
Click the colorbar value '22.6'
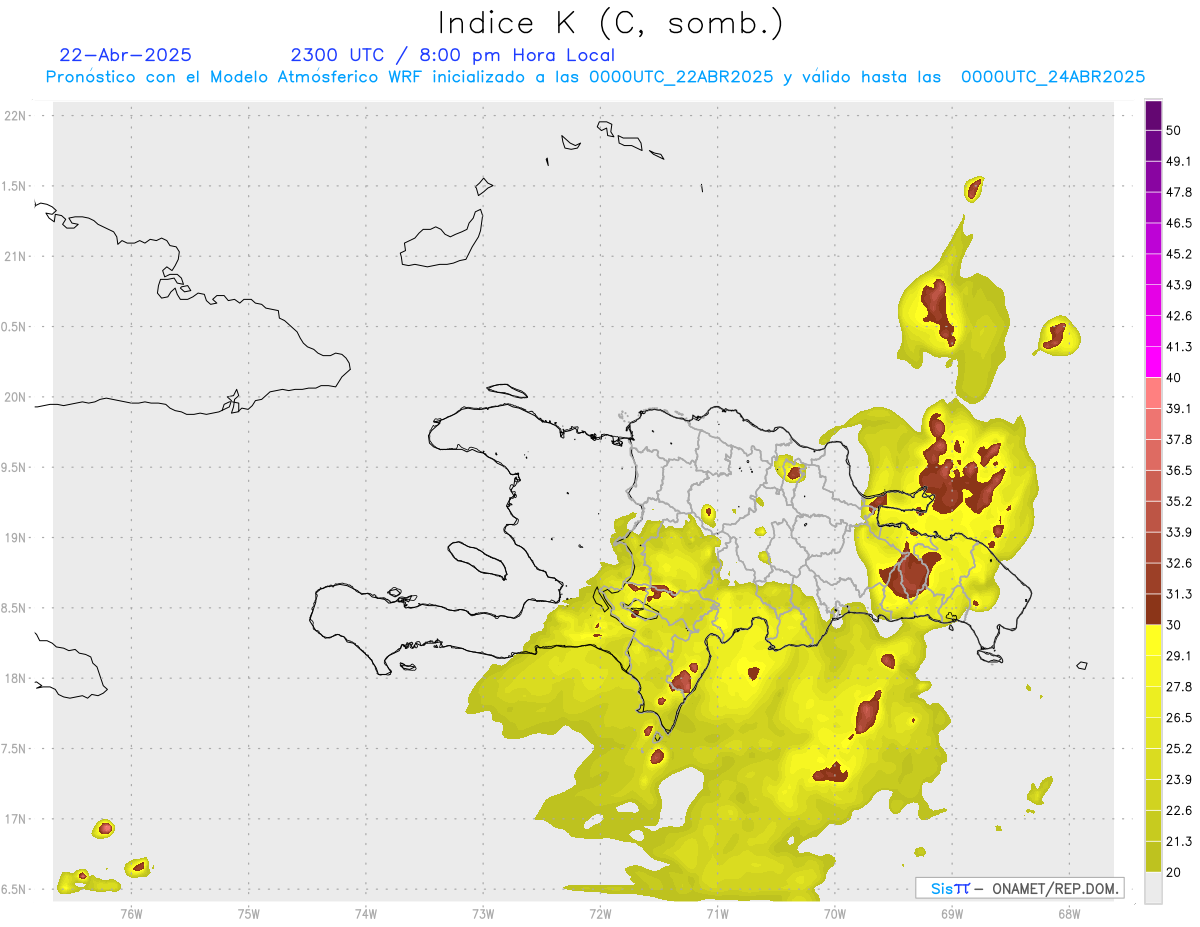point(1179,811)
